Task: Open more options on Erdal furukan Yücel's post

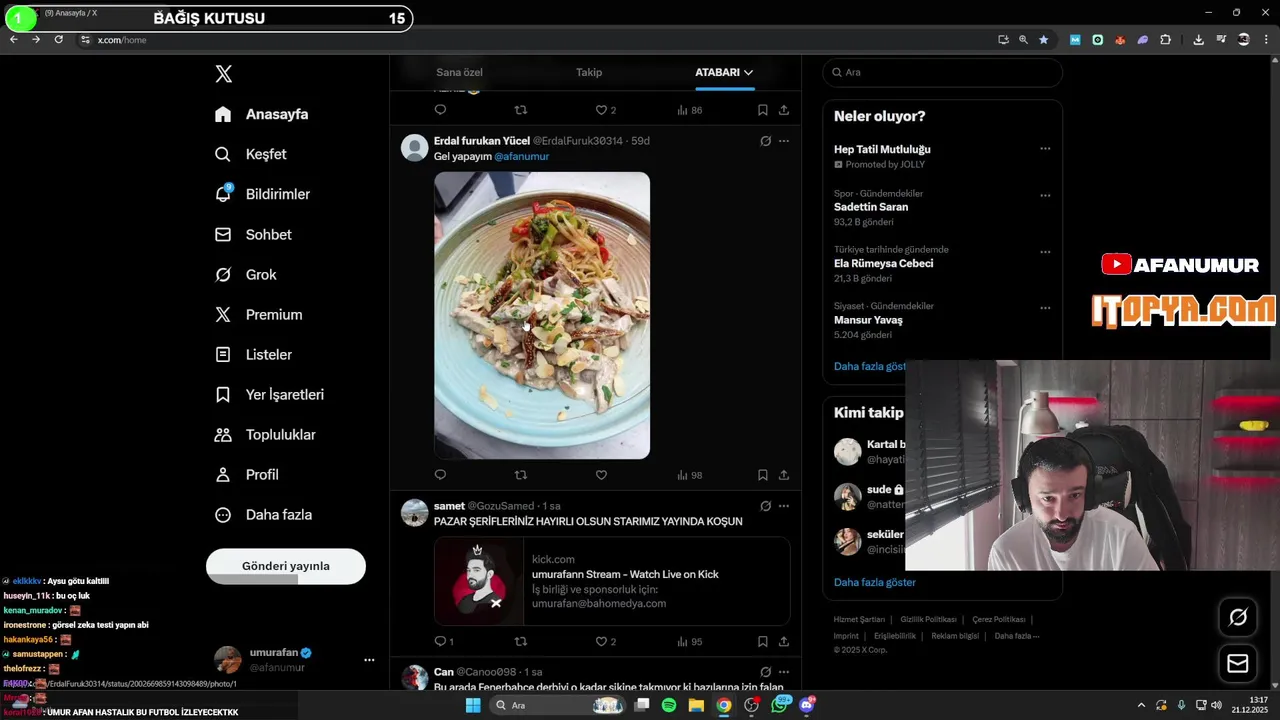Action: click(x=784, y=141)
